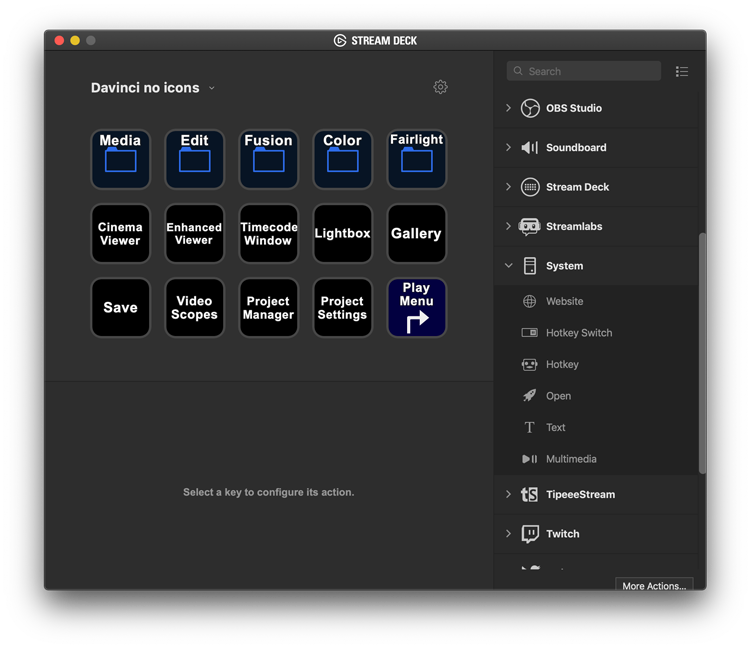
Task: Click the Open rocket icon
Action: pyautogui.click(x=529, y=395)
